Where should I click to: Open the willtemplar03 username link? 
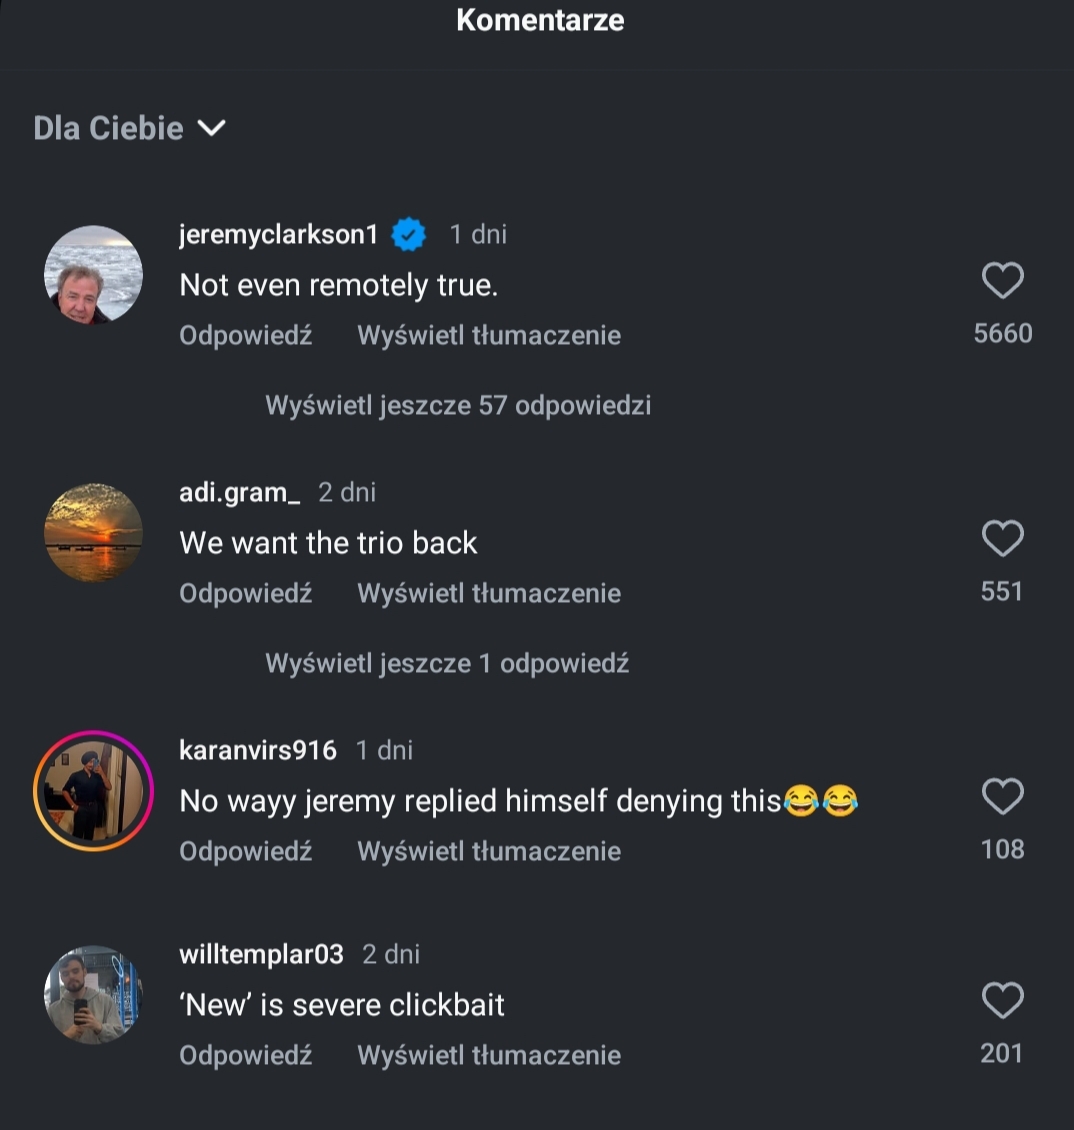click(x=261, y=954)
